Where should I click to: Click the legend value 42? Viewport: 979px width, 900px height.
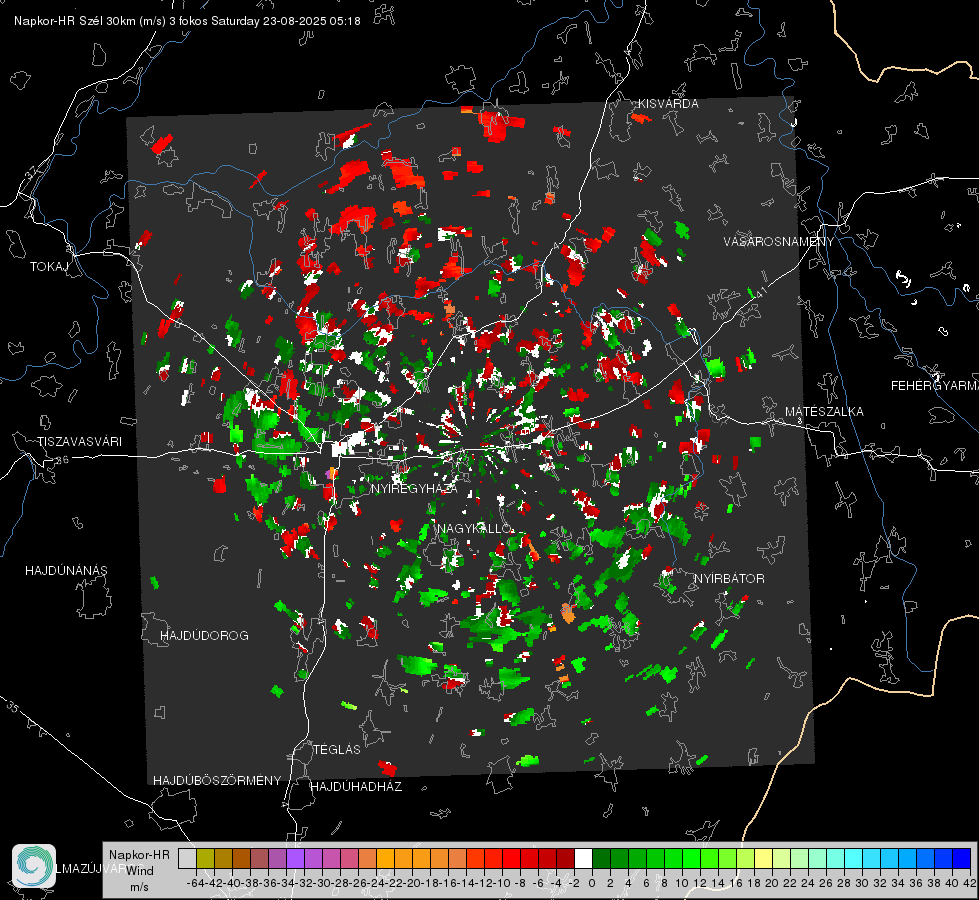pos(970,883)
